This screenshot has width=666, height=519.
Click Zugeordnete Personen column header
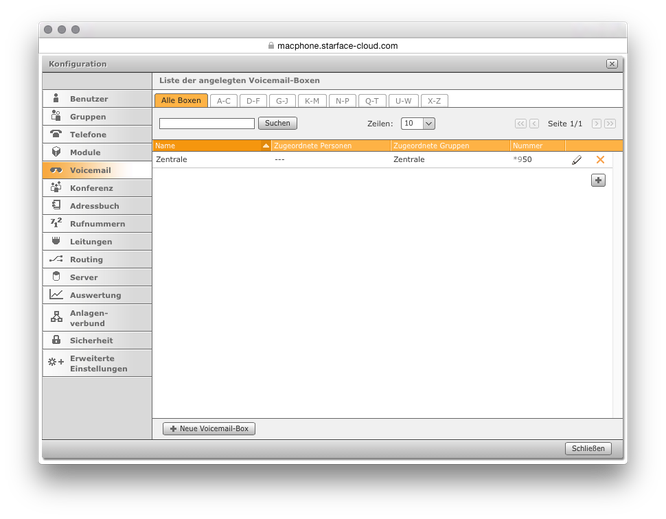tap(331, 146)
